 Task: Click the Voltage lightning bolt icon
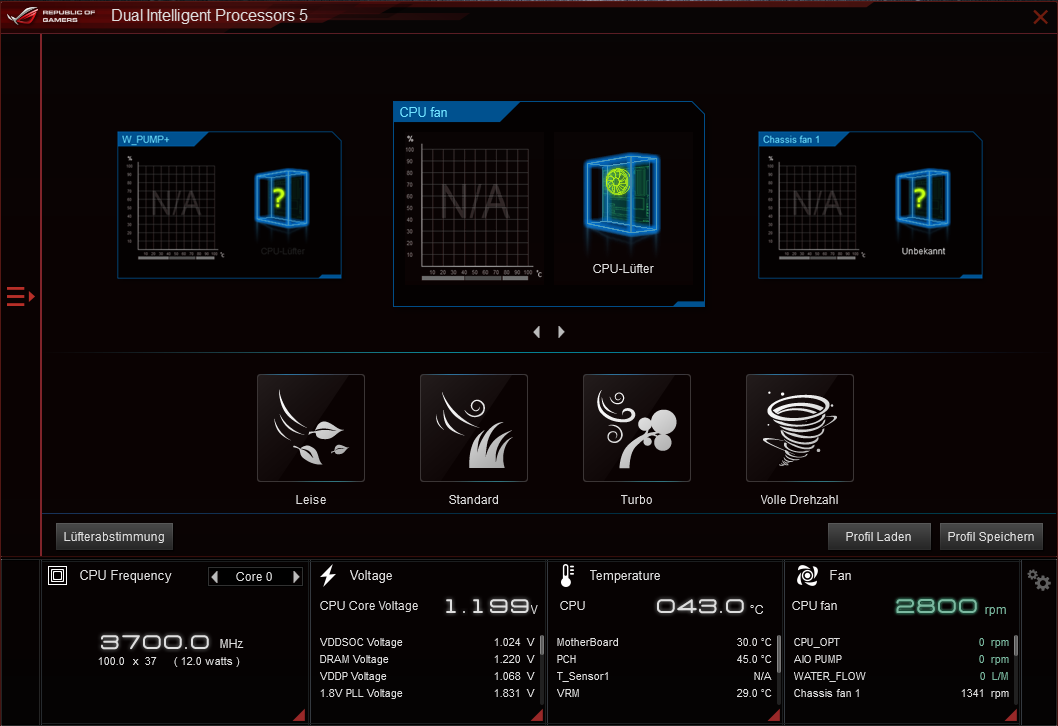329,576
